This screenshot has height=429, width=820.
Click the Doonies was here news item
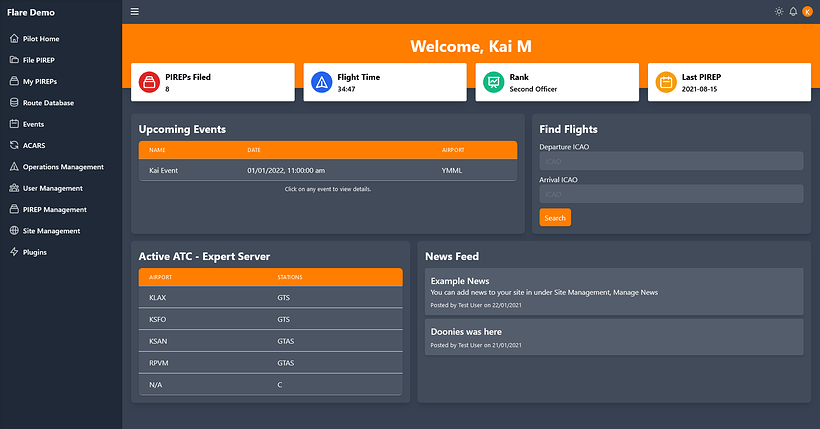(x=614, y=337)
